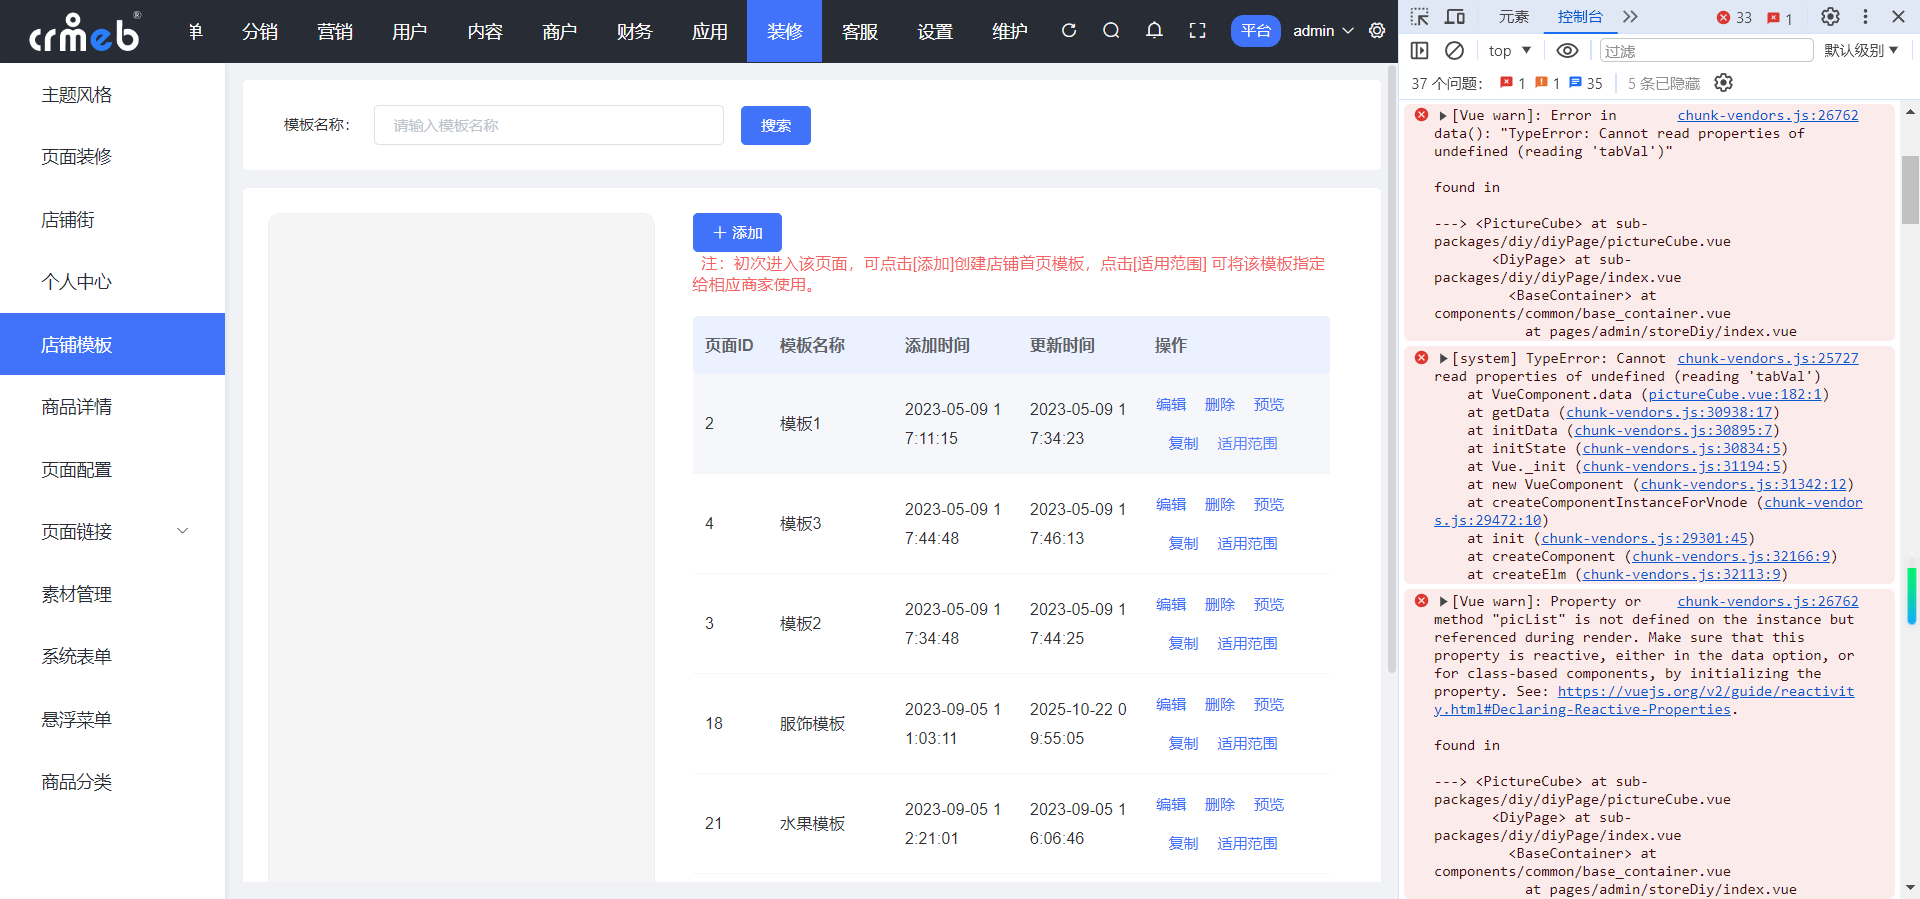The image size is (1920, 899).
Task: Toggle the console sidebar panel
Action: click(1420, 50)
